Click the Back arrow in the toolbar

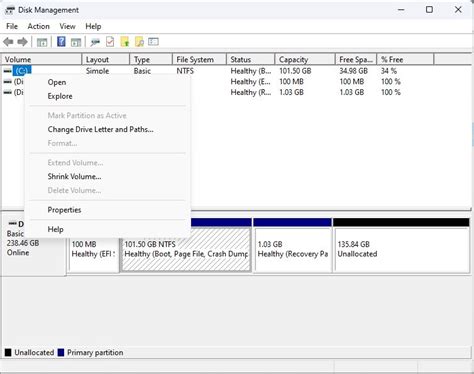coord(8,42)
